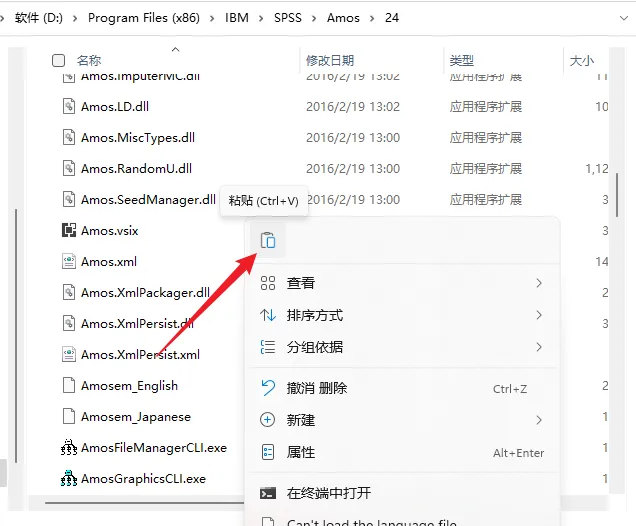Select the AmosGraphicsCLI.exe file name
636x526 pixels.
pos(143,479)
